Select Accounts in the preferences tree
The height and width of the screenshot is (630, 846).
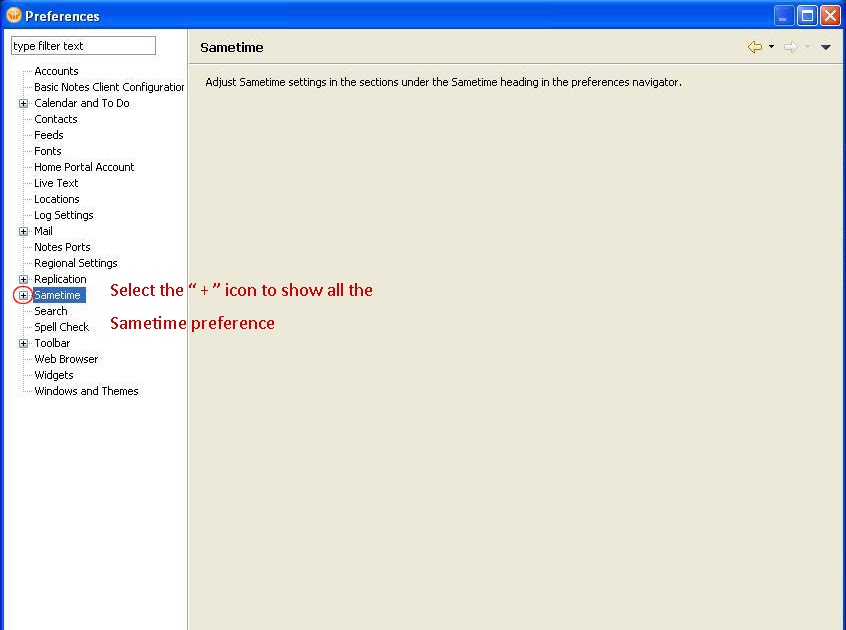[56, 71]
